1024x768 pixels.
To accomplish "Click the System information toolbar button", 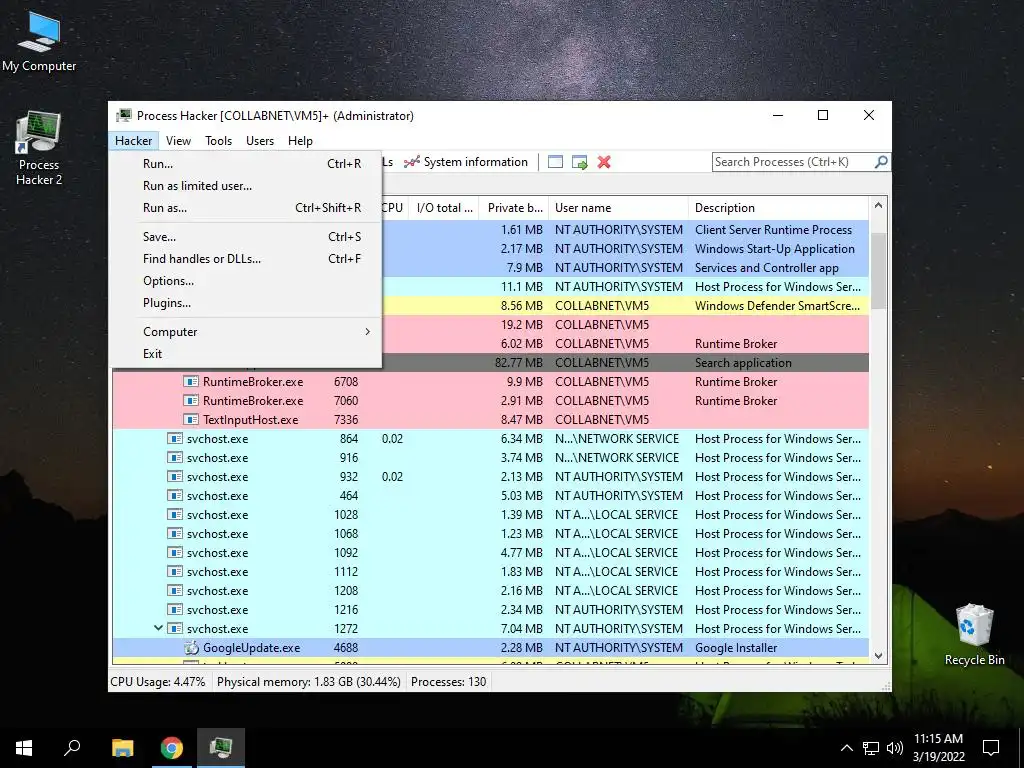I will (x=466, y=162).
